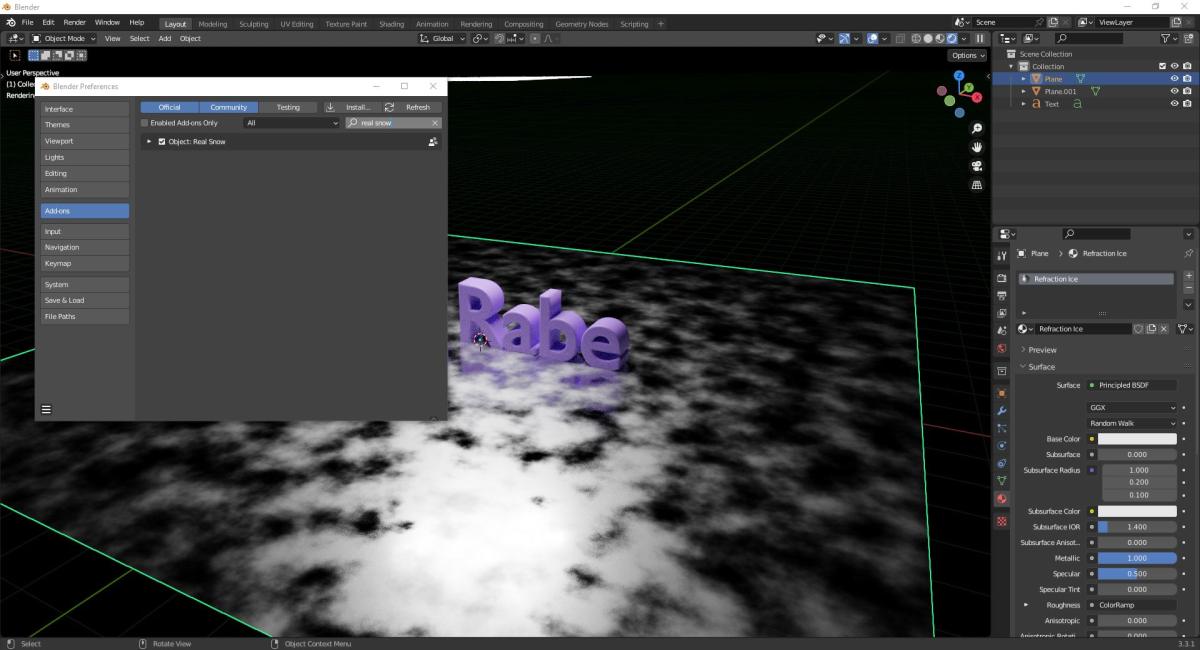Viewport: 1200px width, 650px height.
Task: Toggle the Object: Real Snow add-on checkbox
Action: [x=162, y=142]
